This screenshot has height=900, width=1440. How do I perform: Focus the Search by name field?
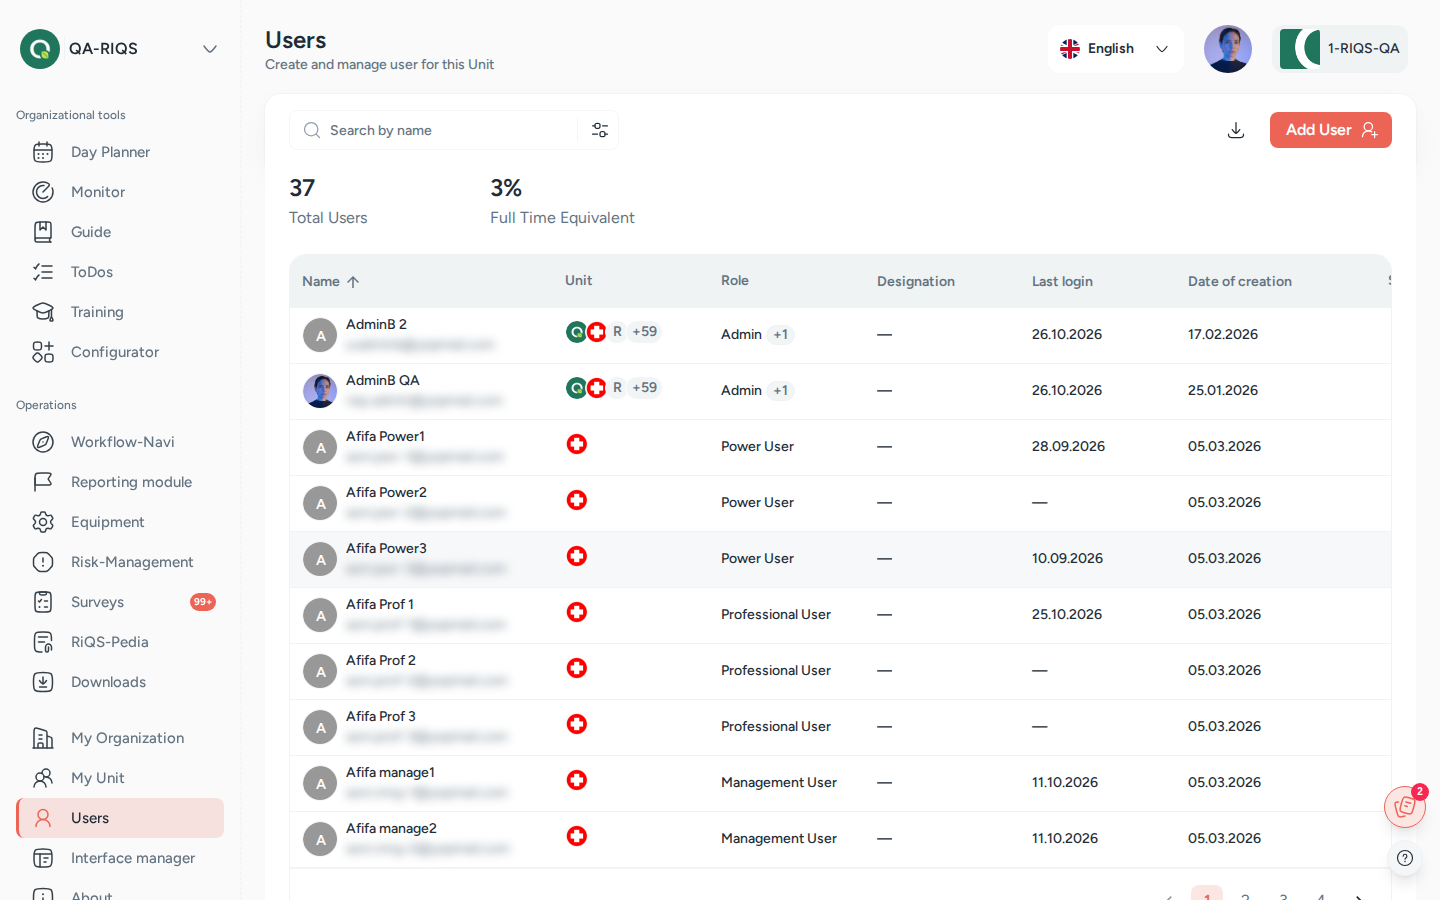coord(434,130)
